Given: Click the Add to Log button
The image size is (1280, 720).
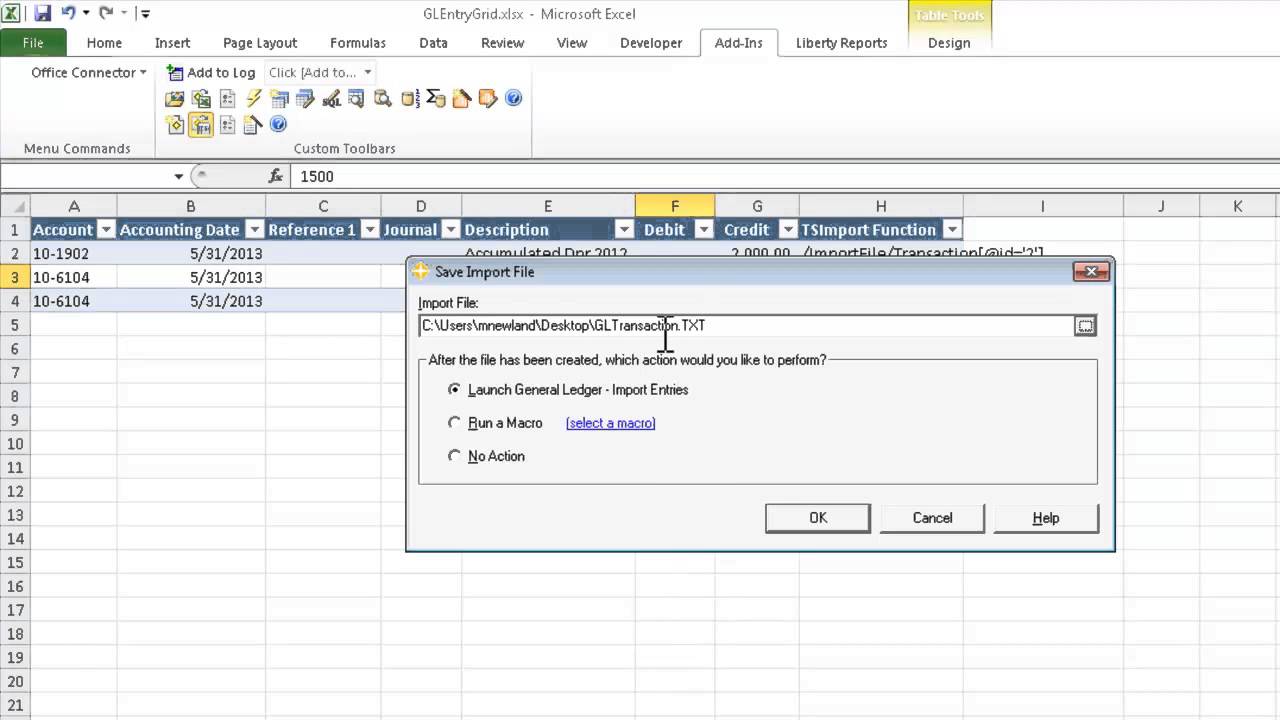Looking at the screenshot, I should coord(211,72).
